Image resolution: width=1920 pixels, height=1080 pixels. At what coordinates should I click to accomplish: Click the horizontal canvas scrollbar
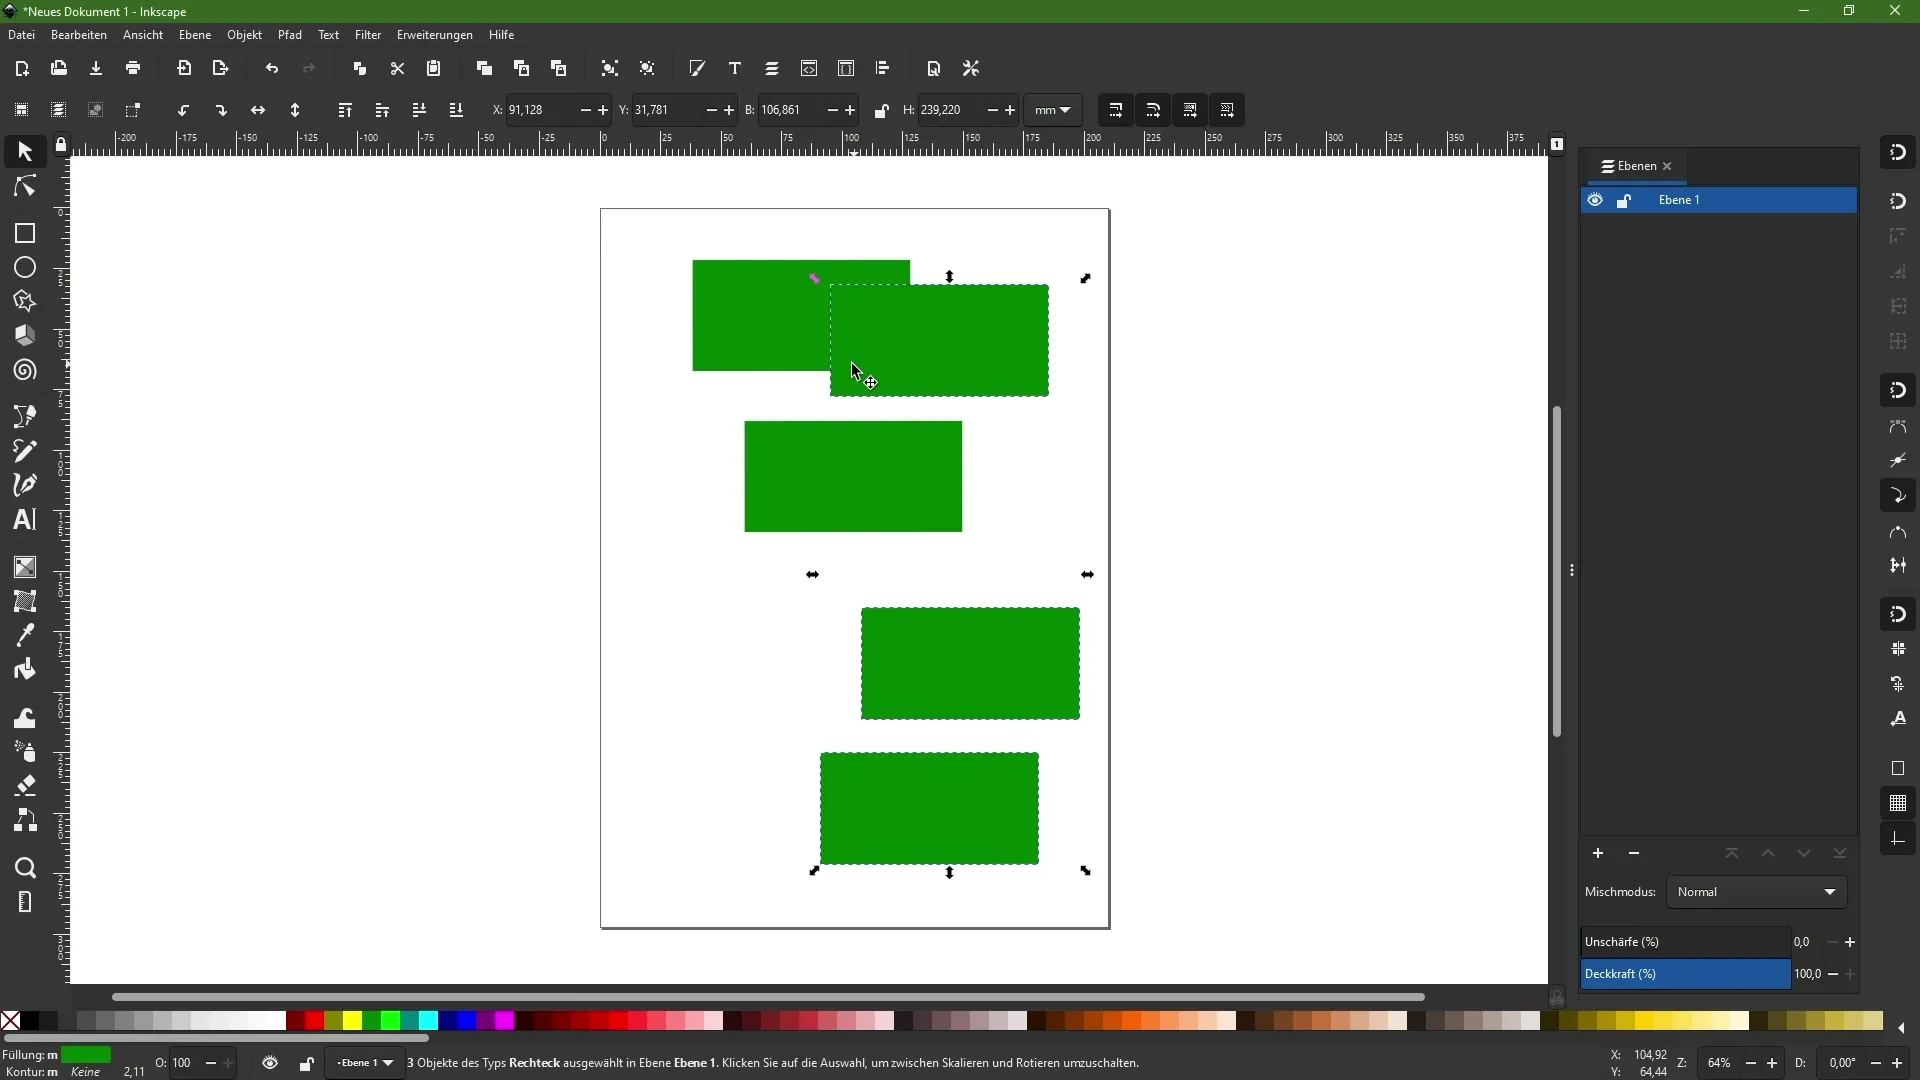tap(768, 997)
